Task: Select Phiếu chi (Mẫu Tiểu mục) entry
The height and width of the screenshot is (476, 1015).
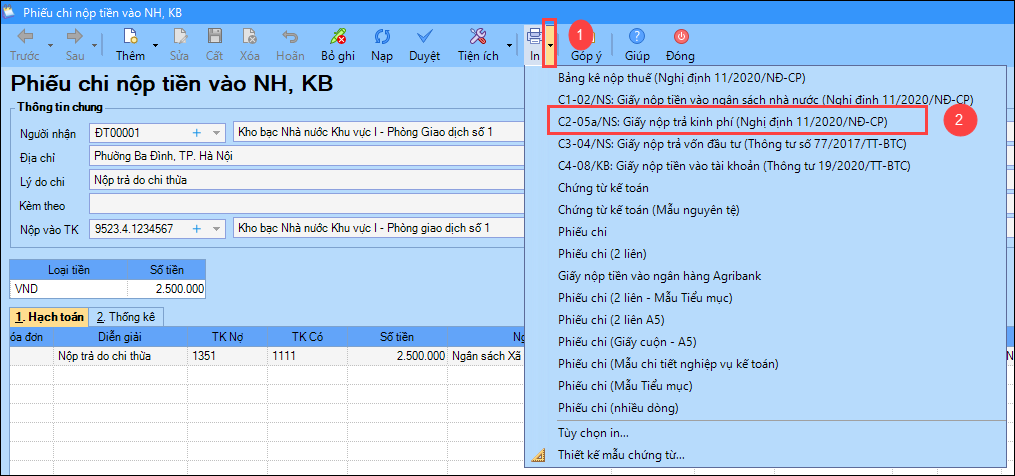Action: tap(625, 386)
